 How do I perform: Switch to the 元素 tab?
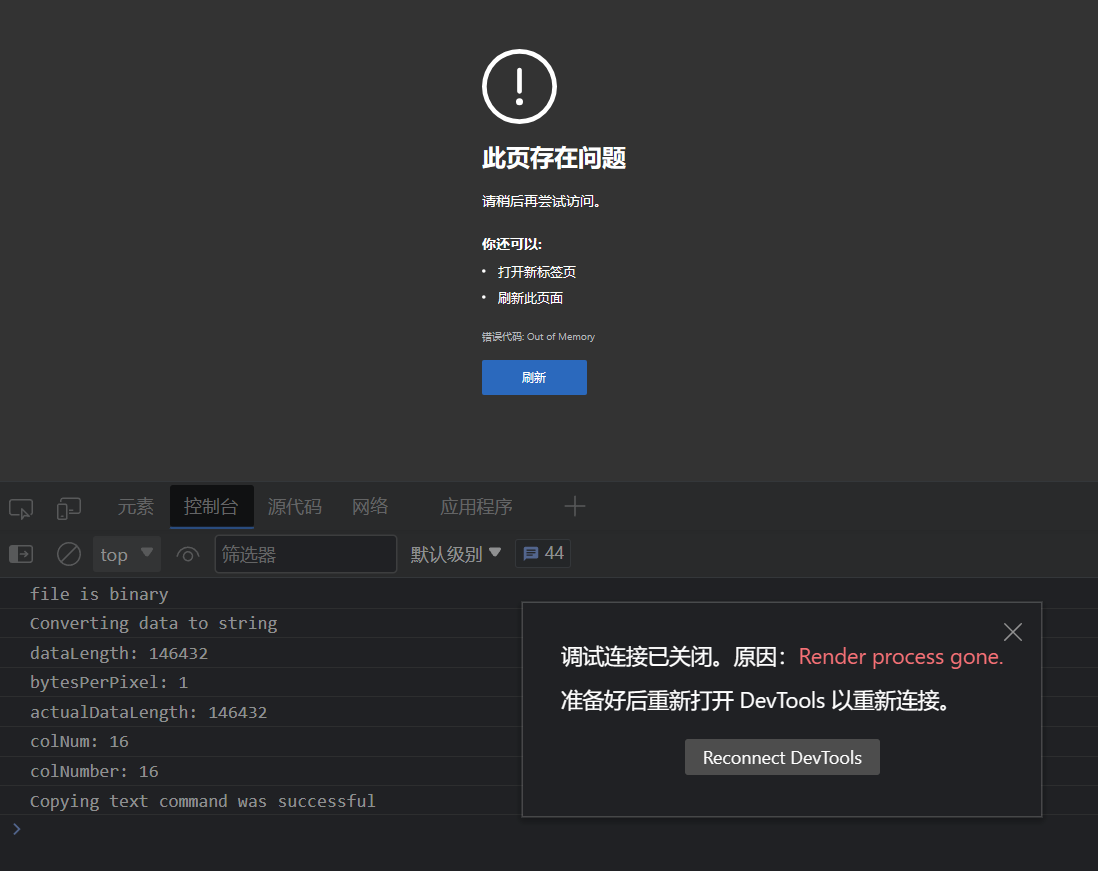135,507
